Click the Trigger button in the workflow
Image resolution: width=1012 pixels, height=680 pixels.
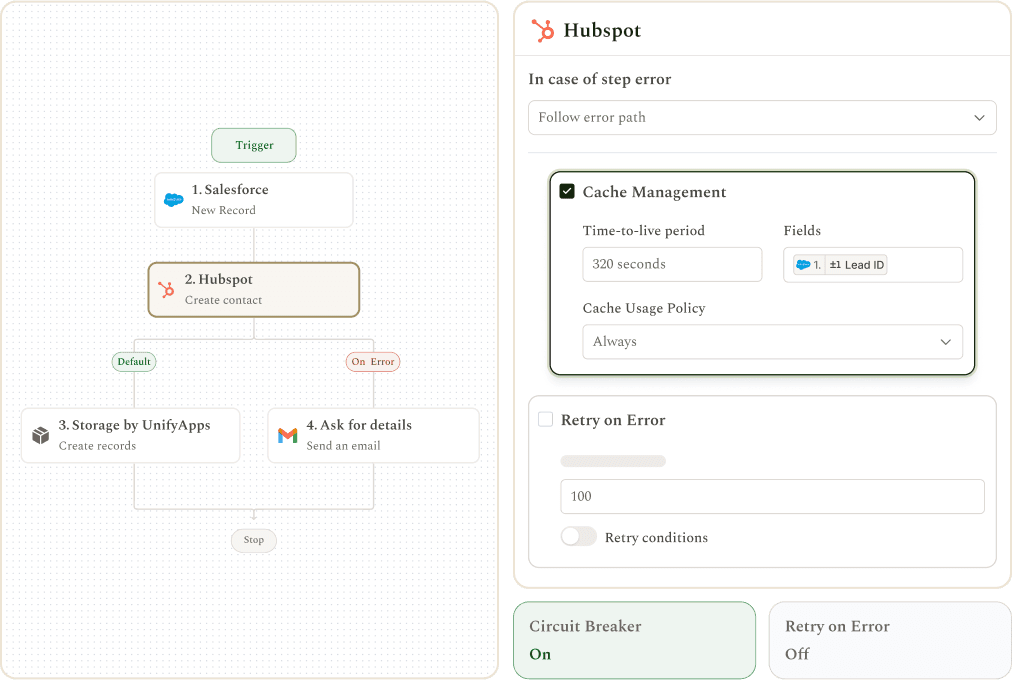click(x=254, y=145)
